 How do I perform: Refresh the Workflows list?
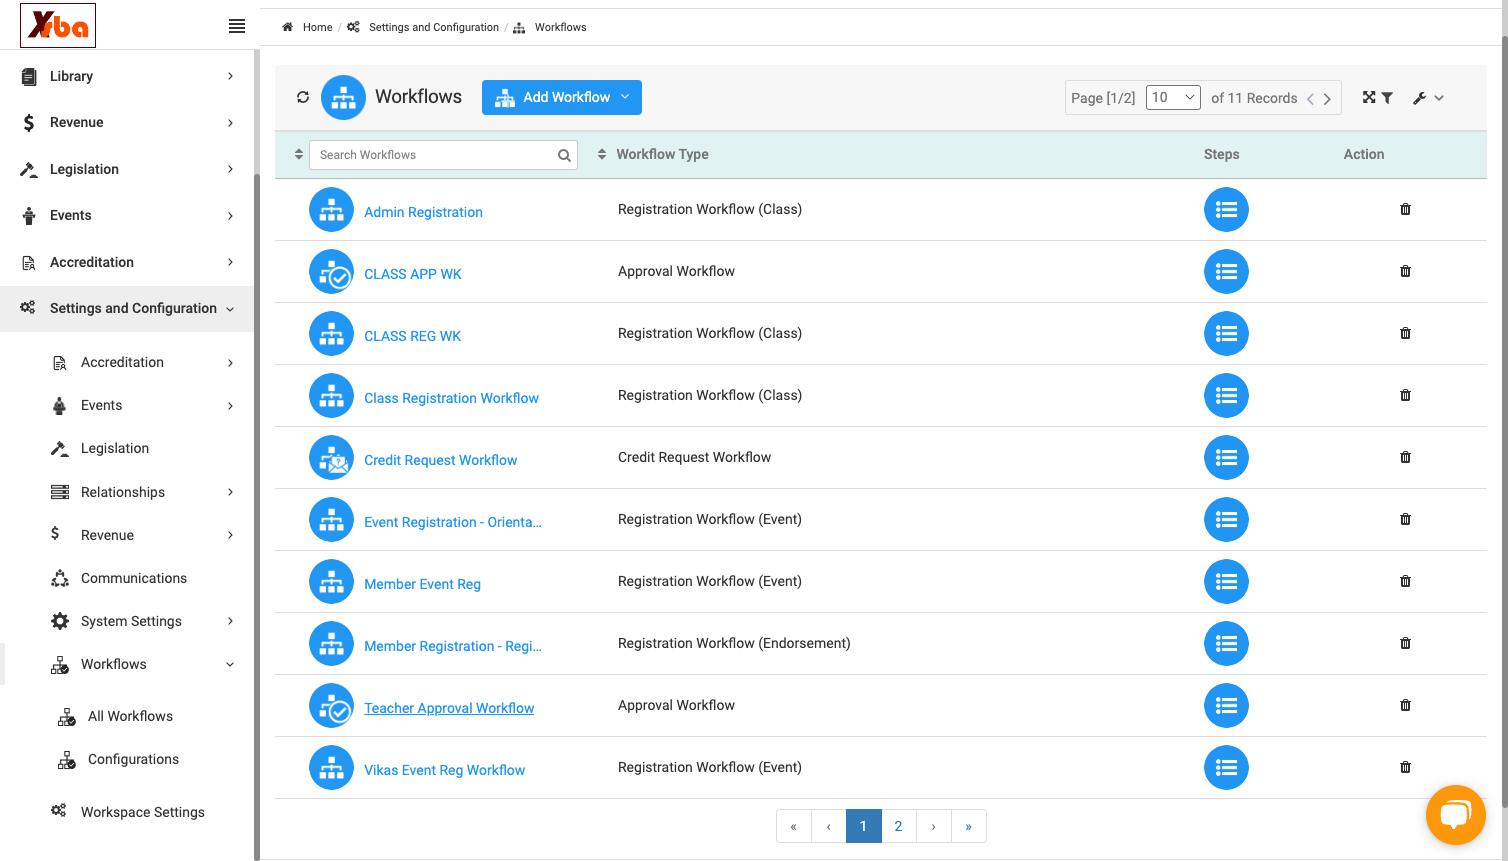click(303, 97)
